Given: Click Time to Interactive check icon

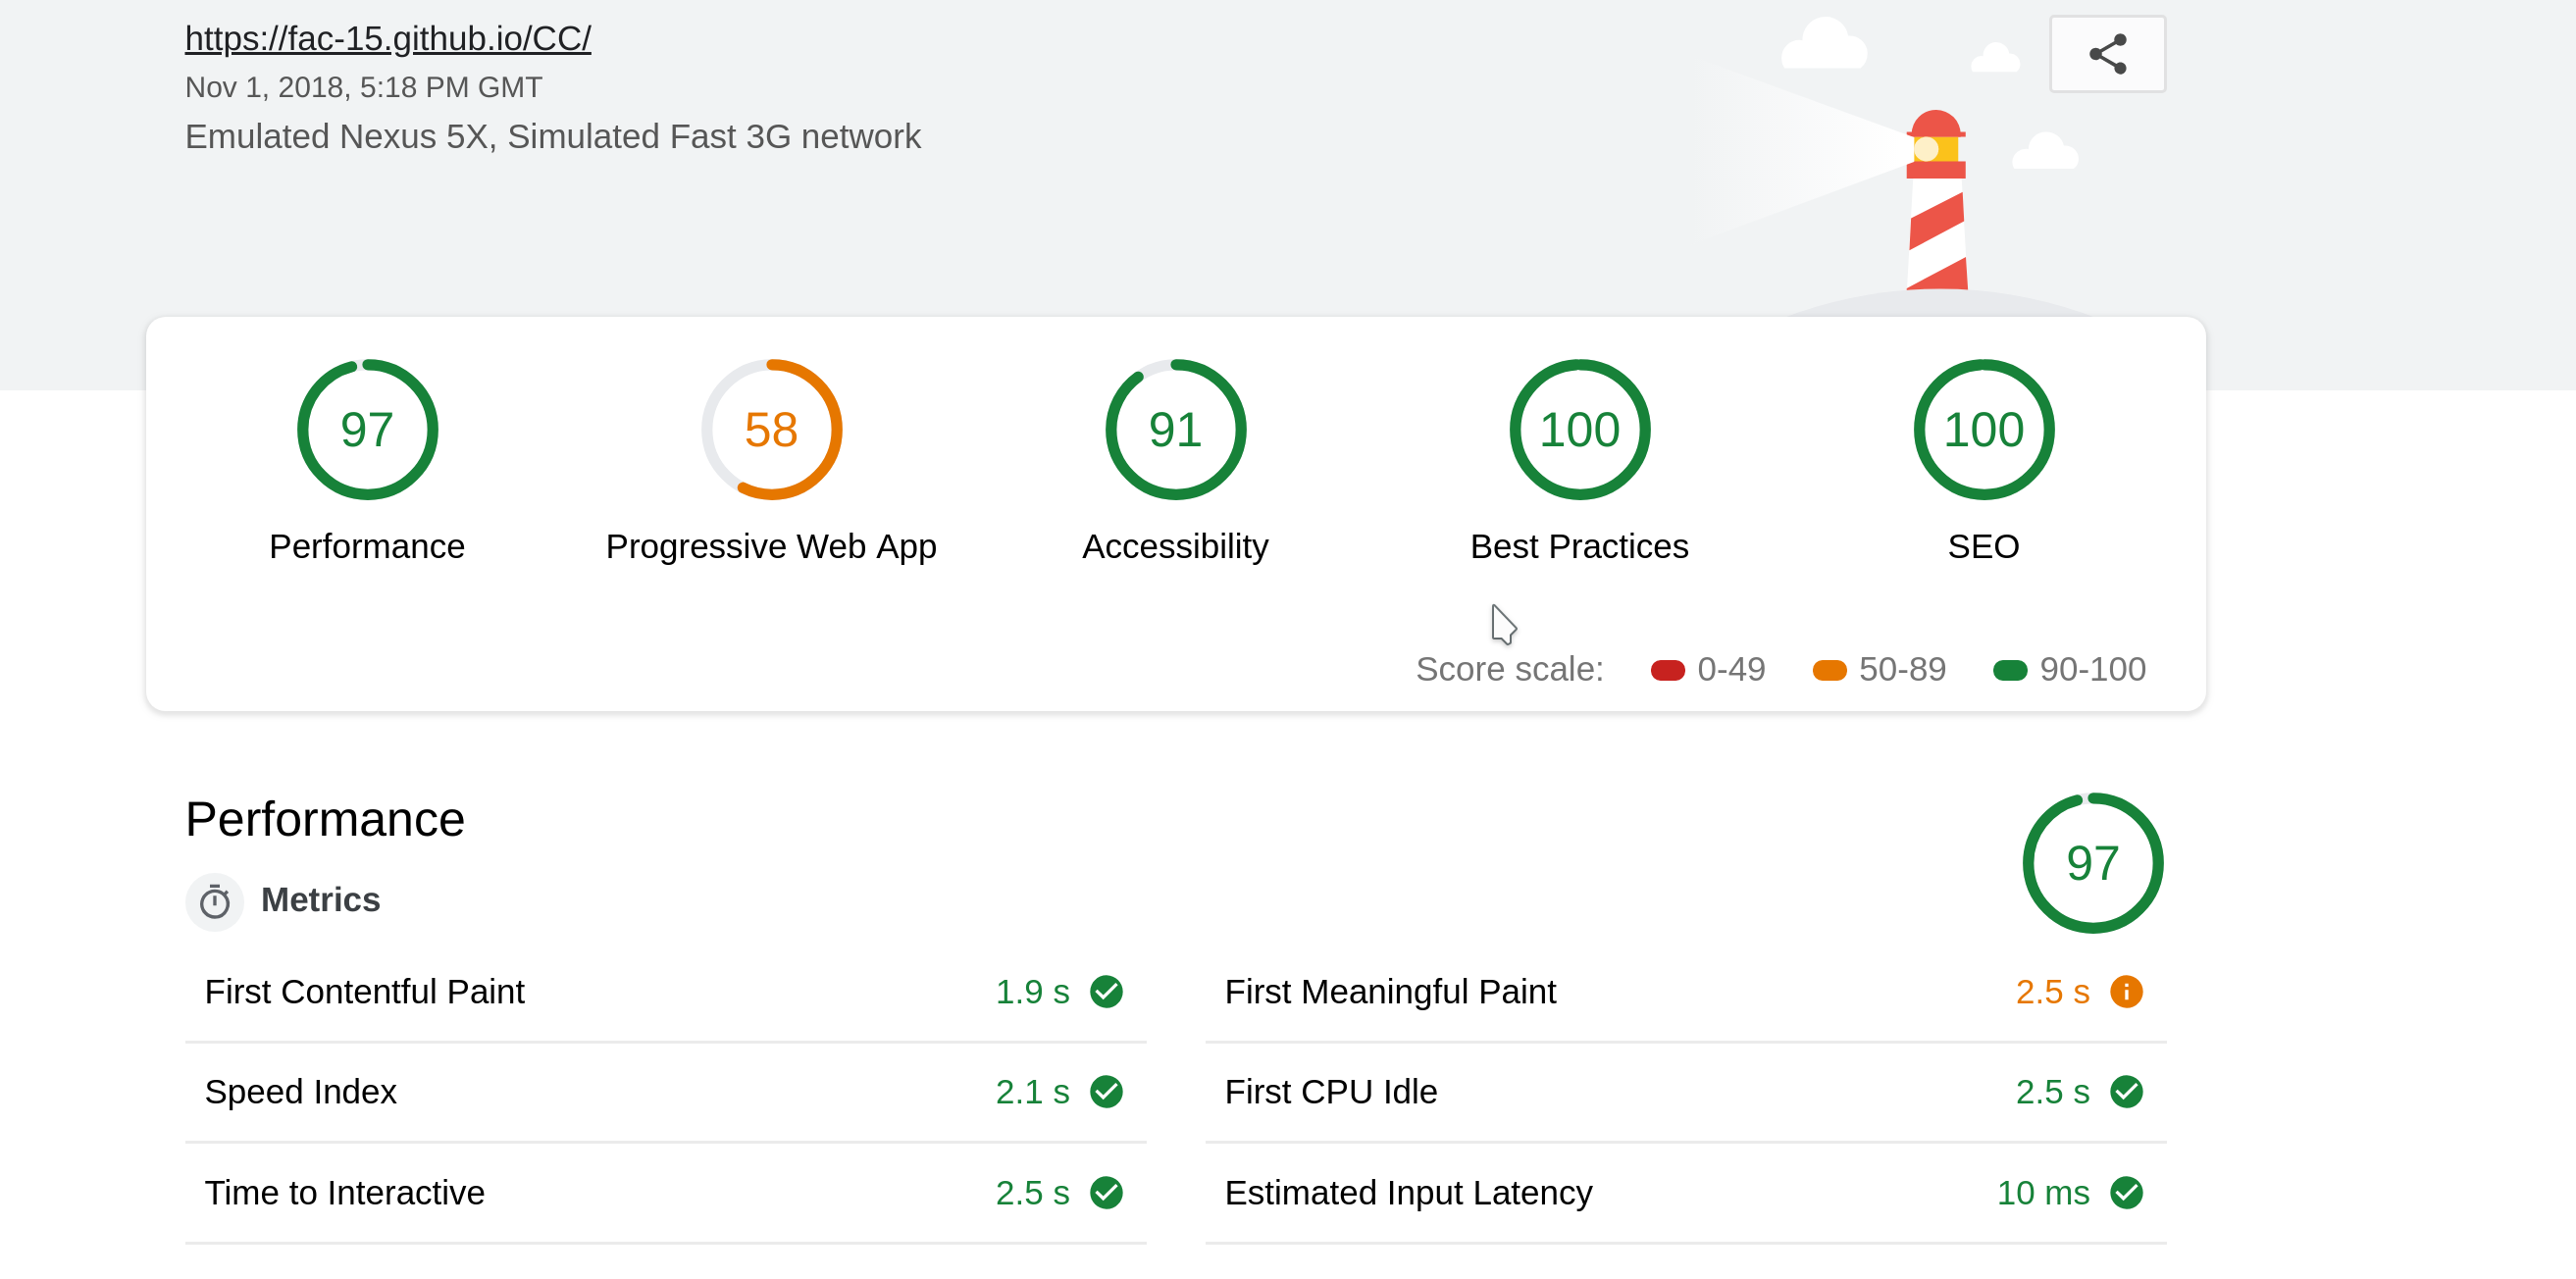Looking at the screenshot, I should click(x=1106, y=1193).
